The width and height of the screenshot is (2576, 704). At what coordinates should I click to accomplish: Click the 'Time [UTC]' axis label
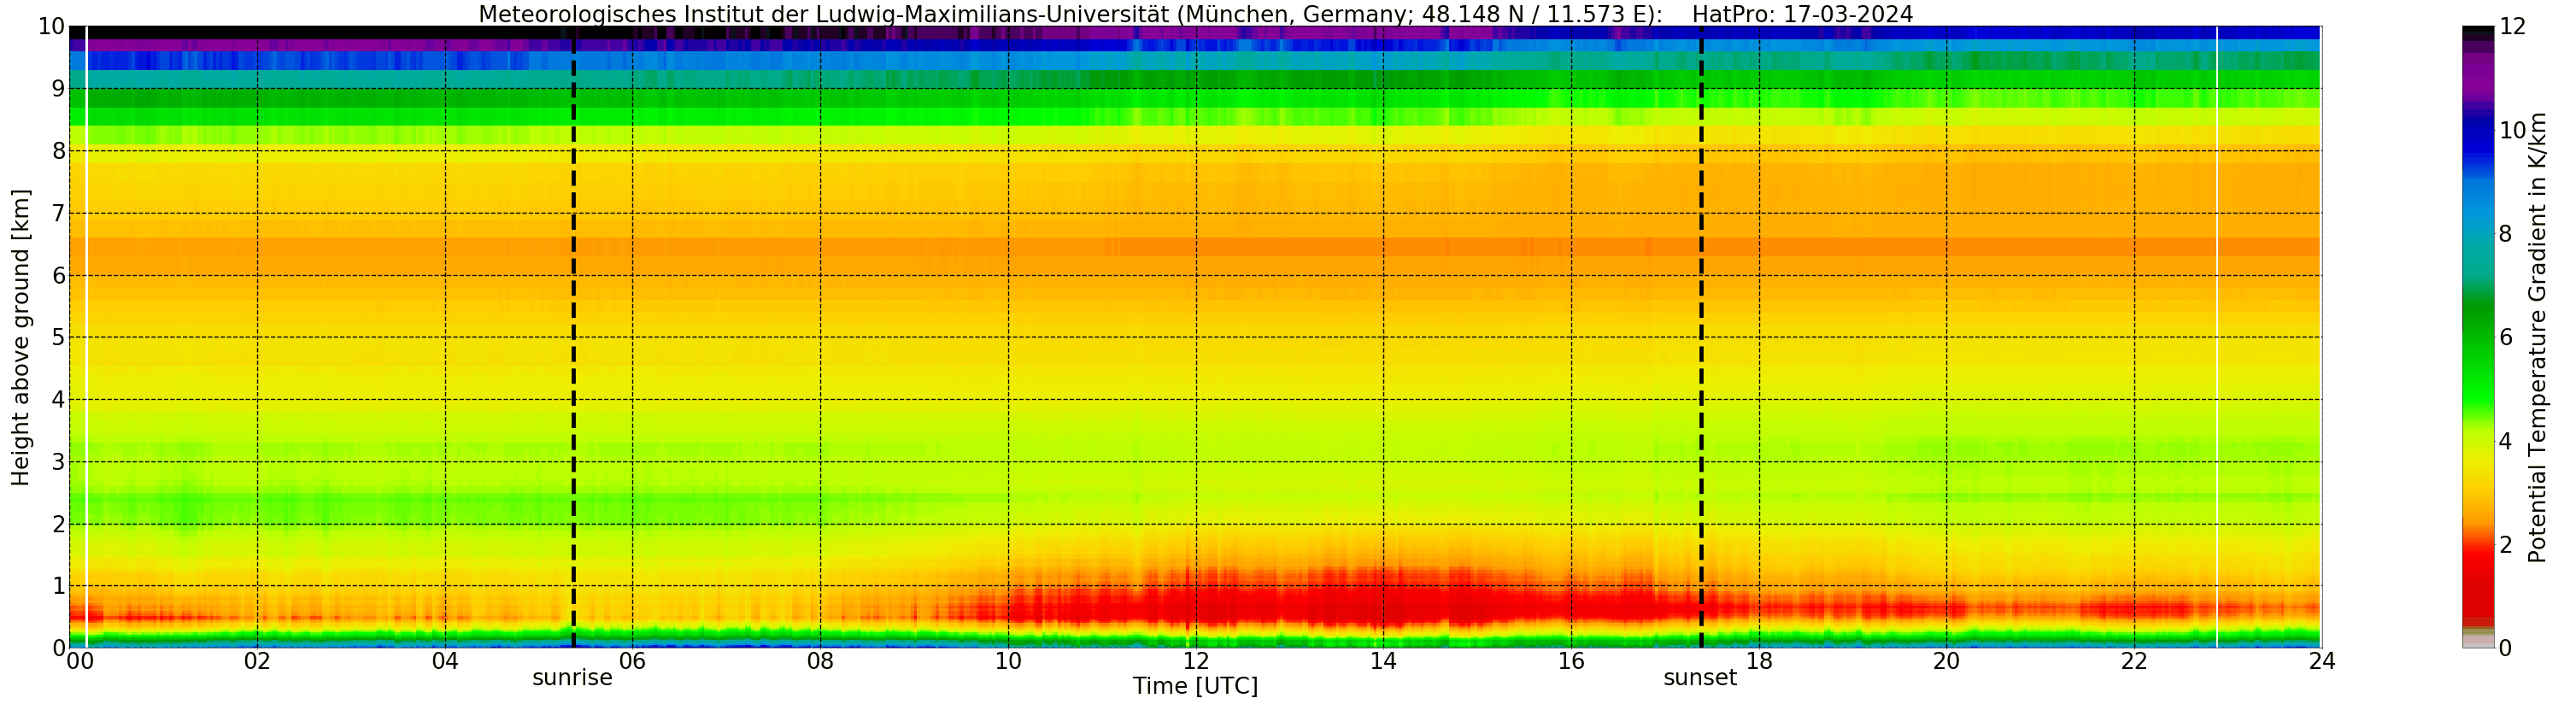tap(1195, 686)
